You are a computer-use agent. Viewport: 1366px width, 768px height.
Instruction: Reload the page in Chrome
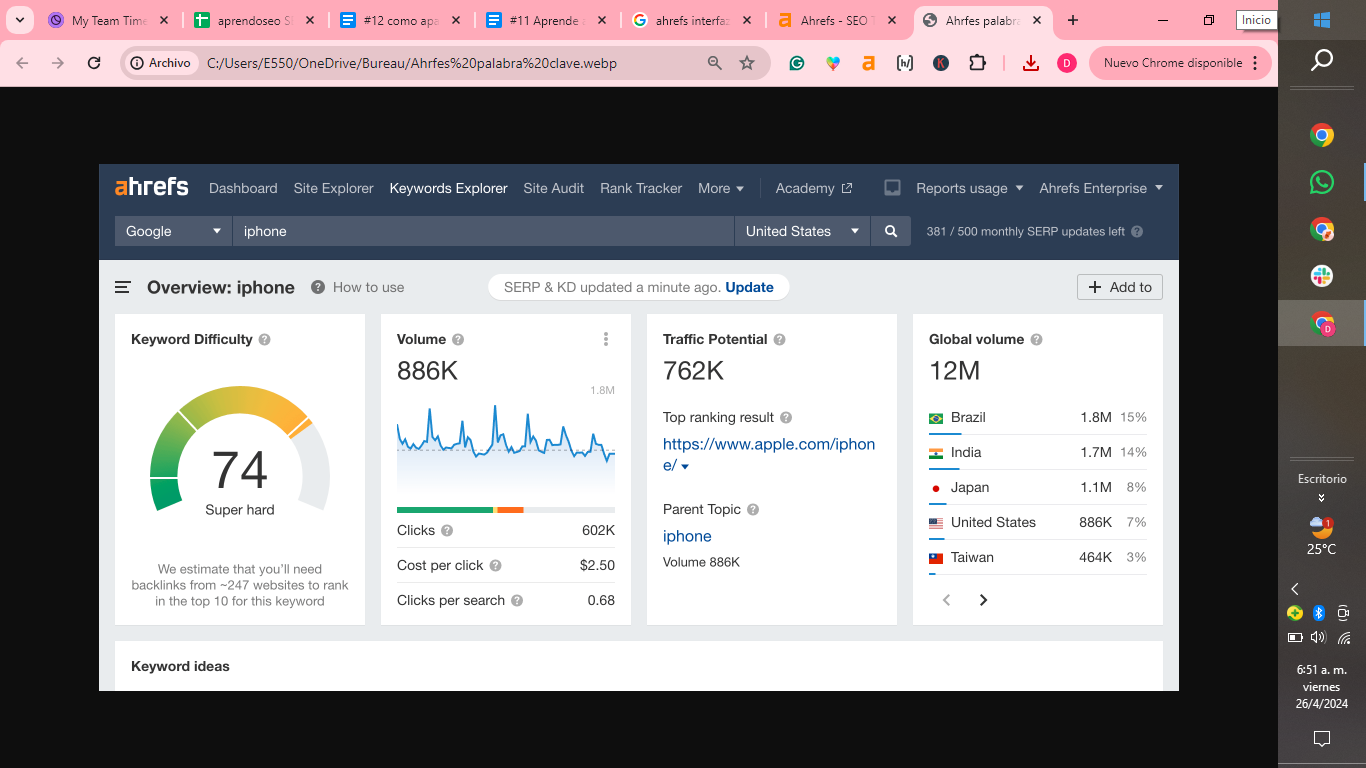(94, 63)
